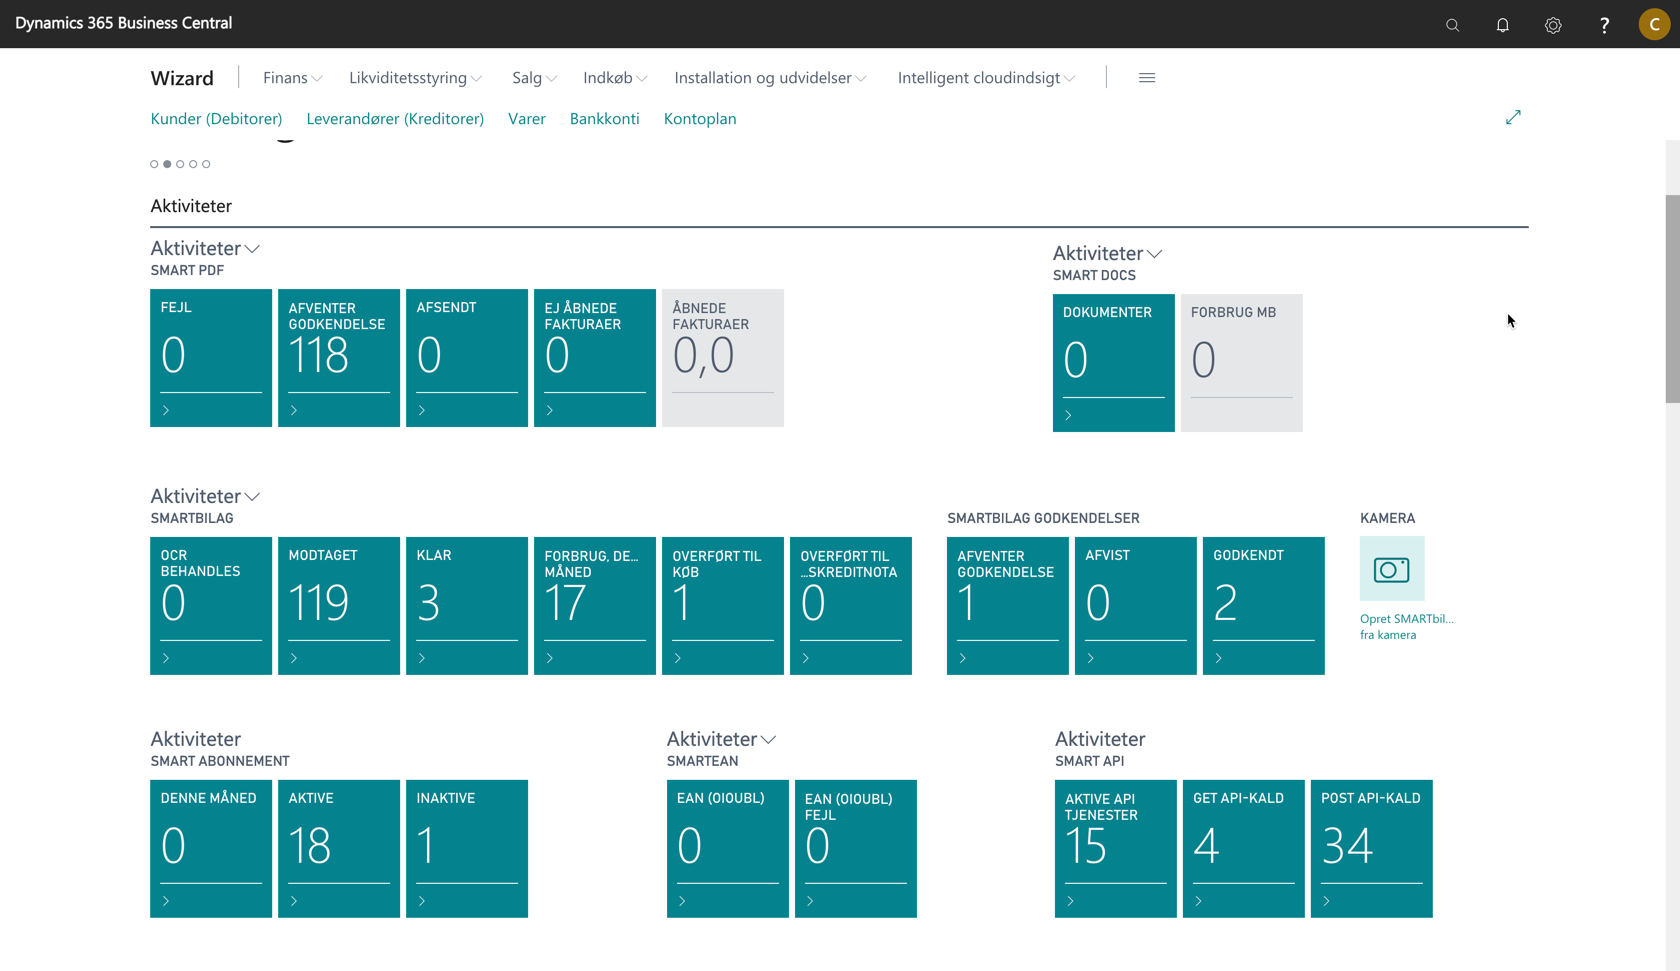Click the arrow on EAN (OIOUBL) FEJL tile
Screen dimensions: 1680x971
(810, 901)
